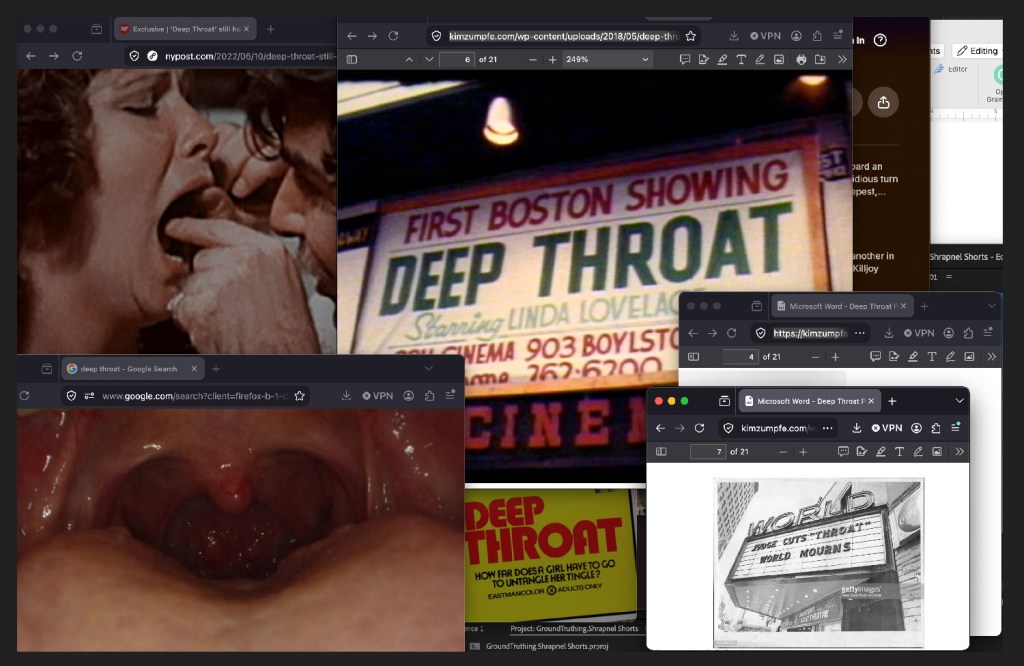Screen dimensions: 1024x666
Task: Add image tool in page 7 PDF window
Action: [x=937, y=451]
